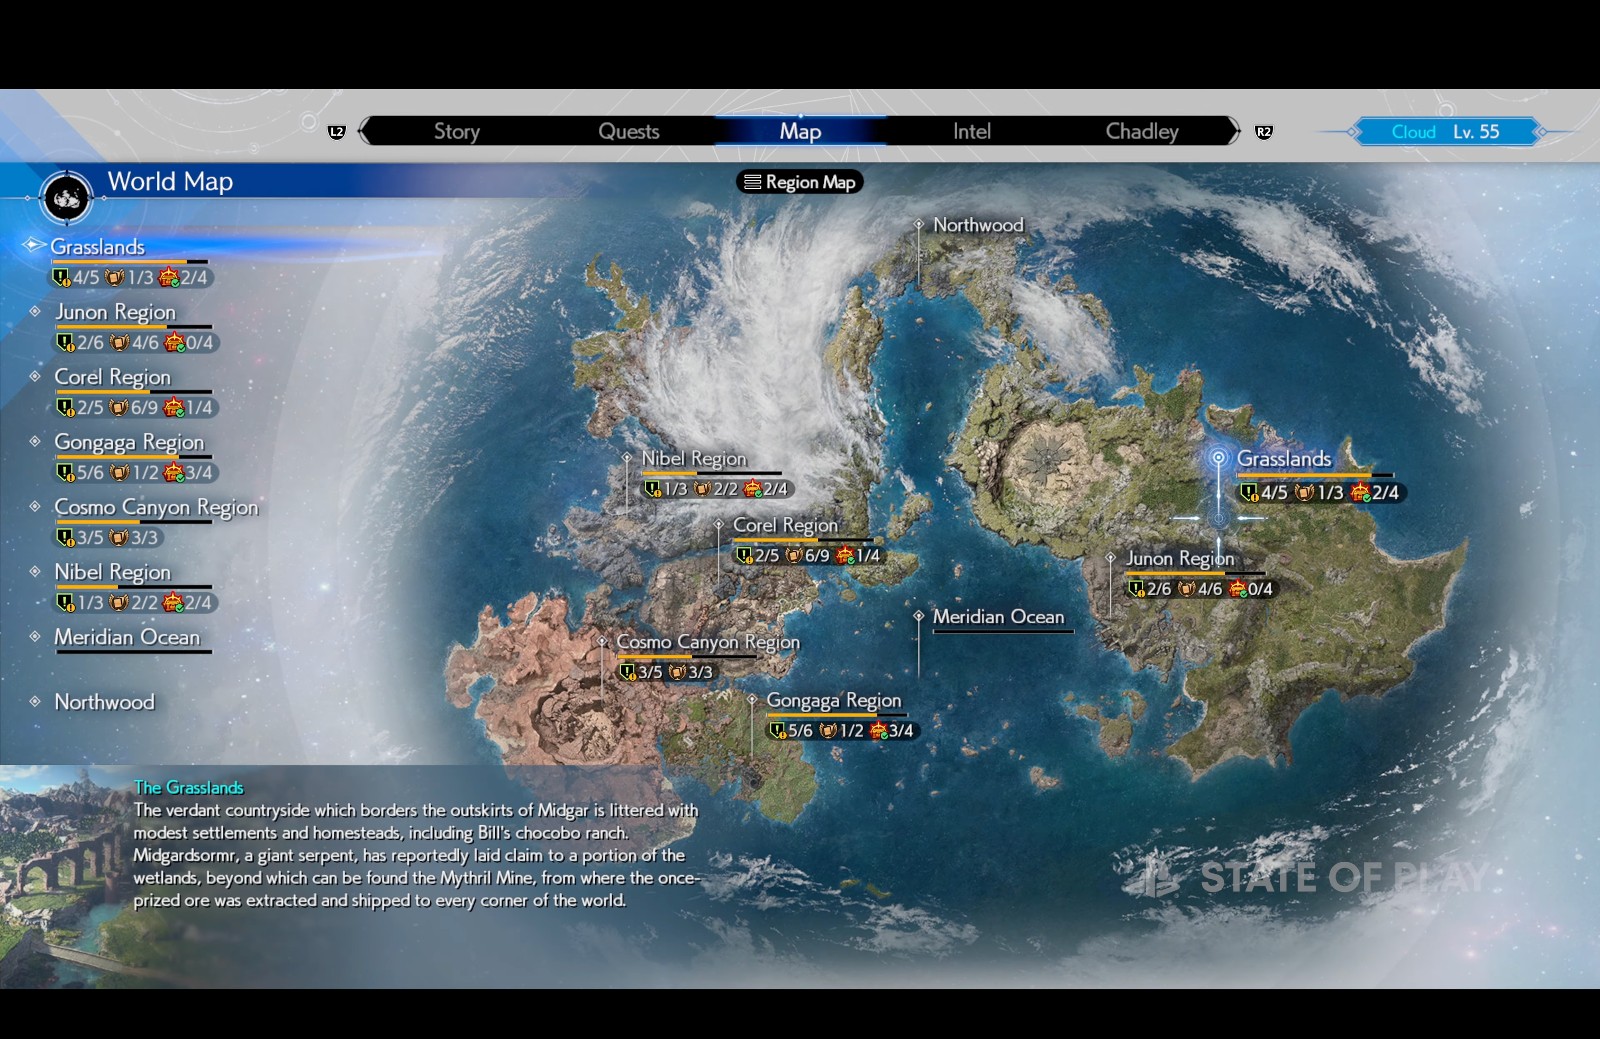This screenshot has height=1039, width=1600.
Task: Click the world map globe icon
Action: pyautogui.click(x=67, y=198)
